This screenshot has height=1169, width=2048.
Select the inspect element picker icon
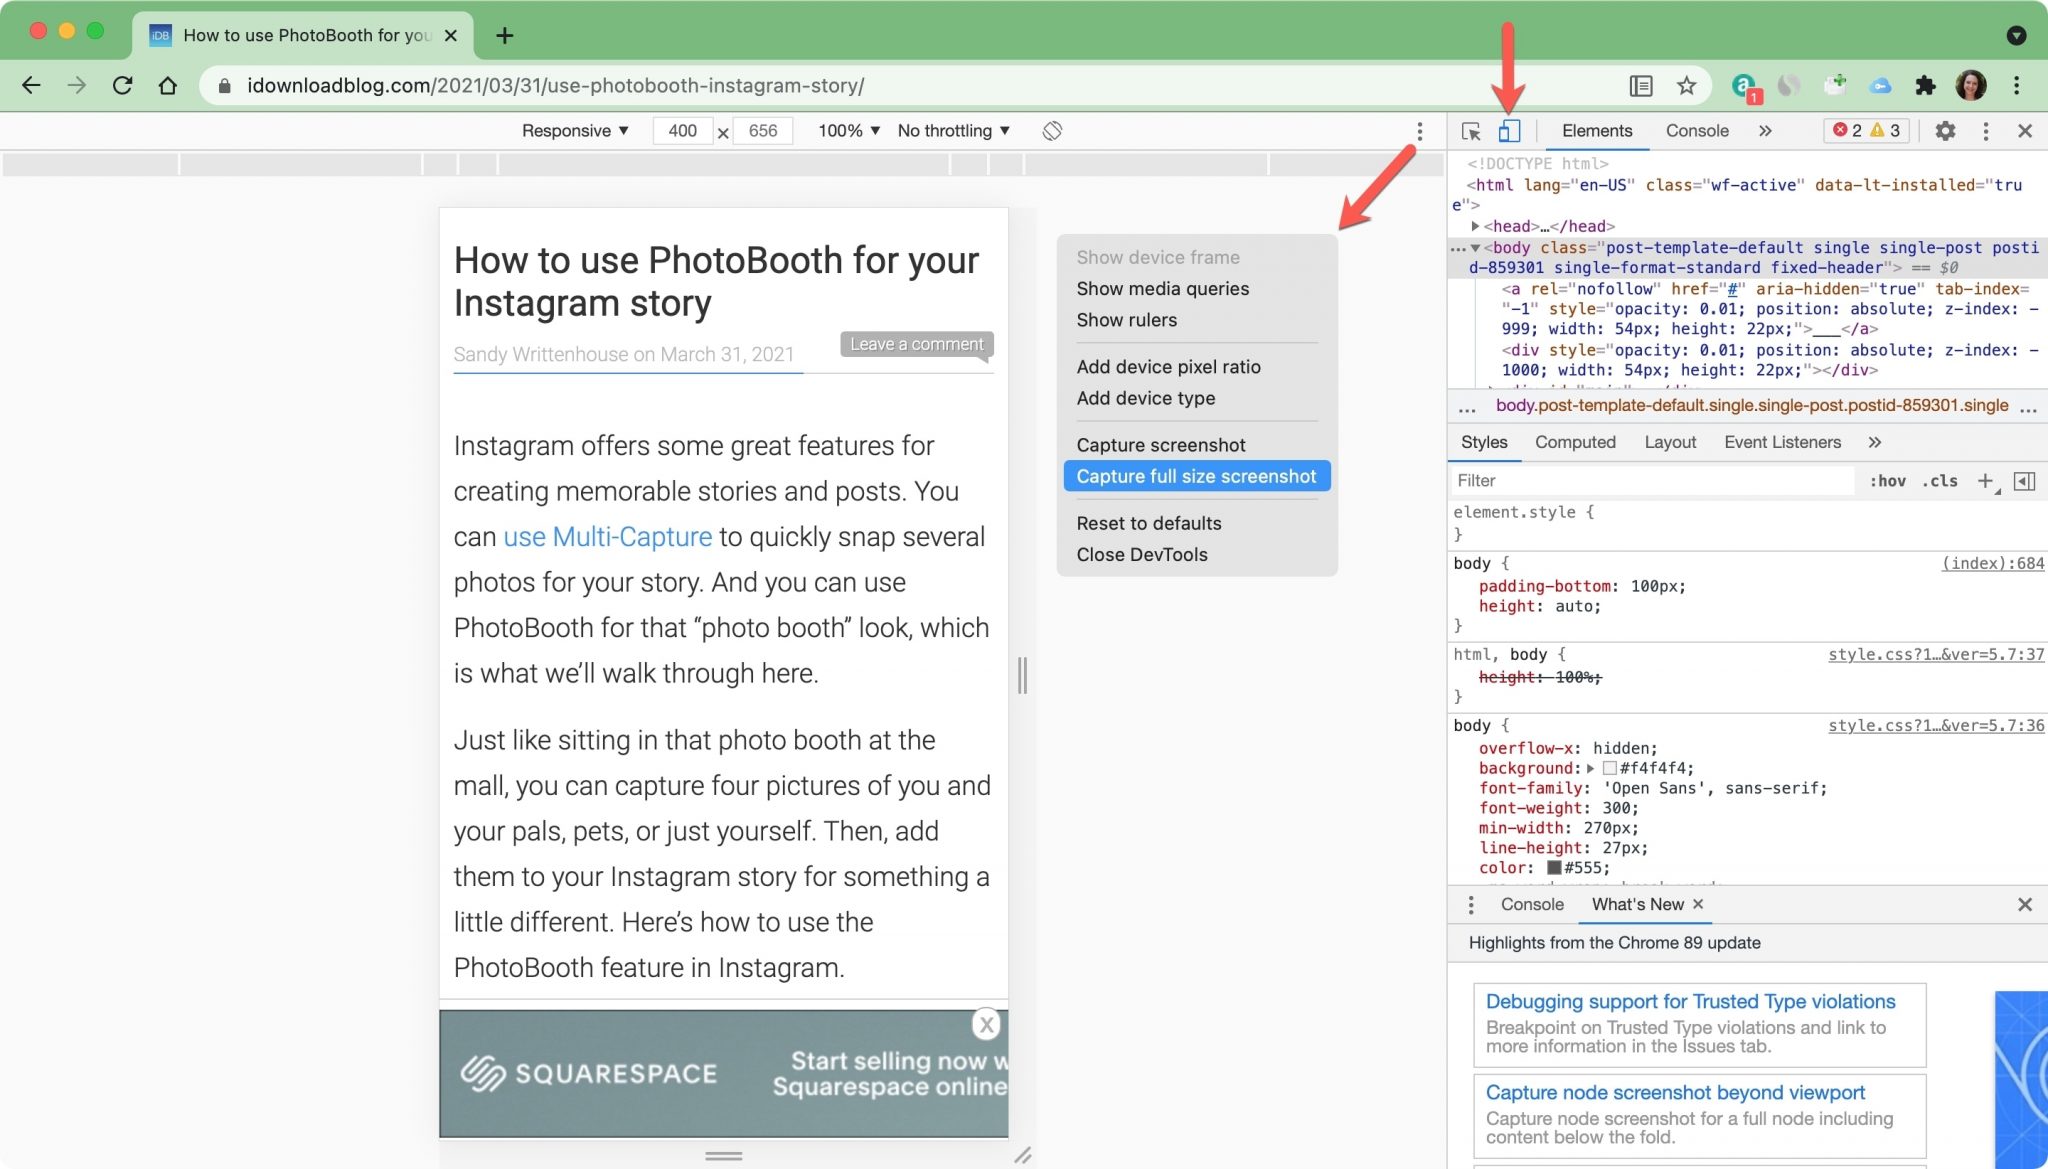pyautogui.click(x=1470, y=131)
